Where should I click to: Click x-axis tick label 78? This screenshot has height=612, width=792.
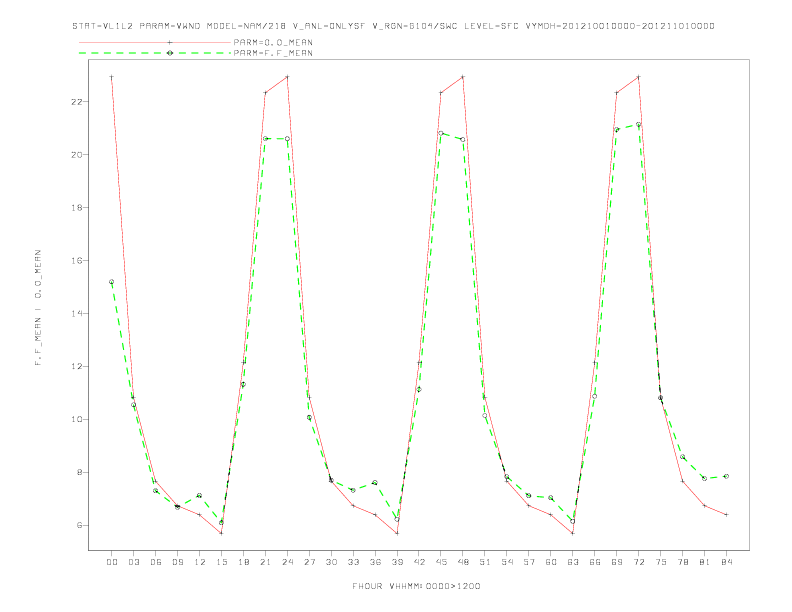coord(683,562)
